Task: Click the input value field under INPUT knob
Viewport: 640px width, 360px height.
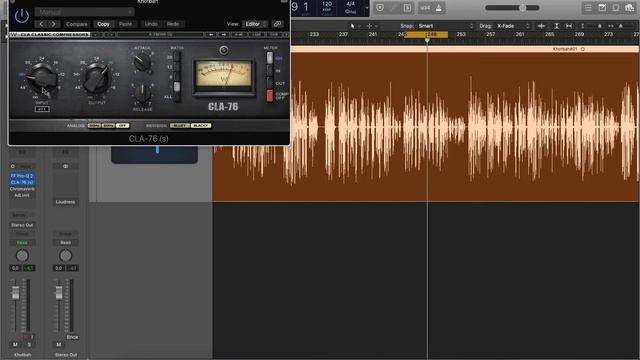Action: 42,109
